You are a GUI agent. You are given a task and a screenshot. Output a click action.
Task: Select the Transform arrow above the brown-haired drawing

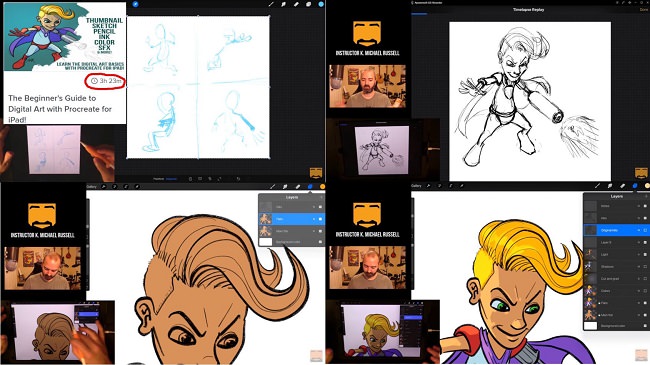tap(137, 187)
